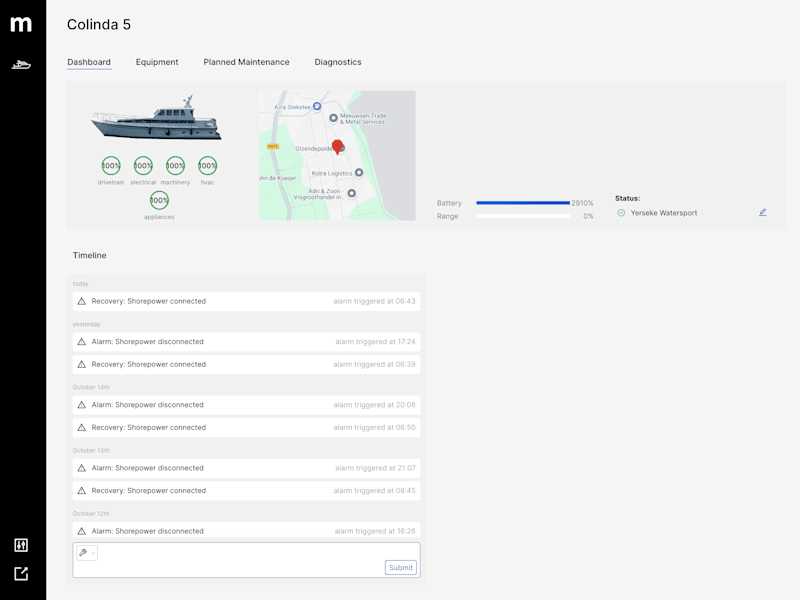
Task: Open the 'Alarm: Shorepower disconnected' 20:08 entry
Action: point(246,405)
